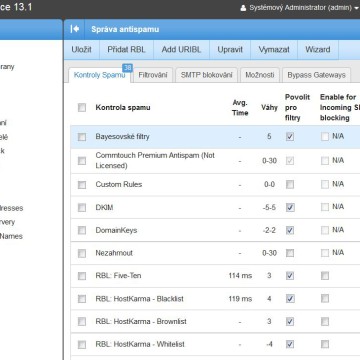Open Systémový Administrator dropdown arrow

point(356,8)
